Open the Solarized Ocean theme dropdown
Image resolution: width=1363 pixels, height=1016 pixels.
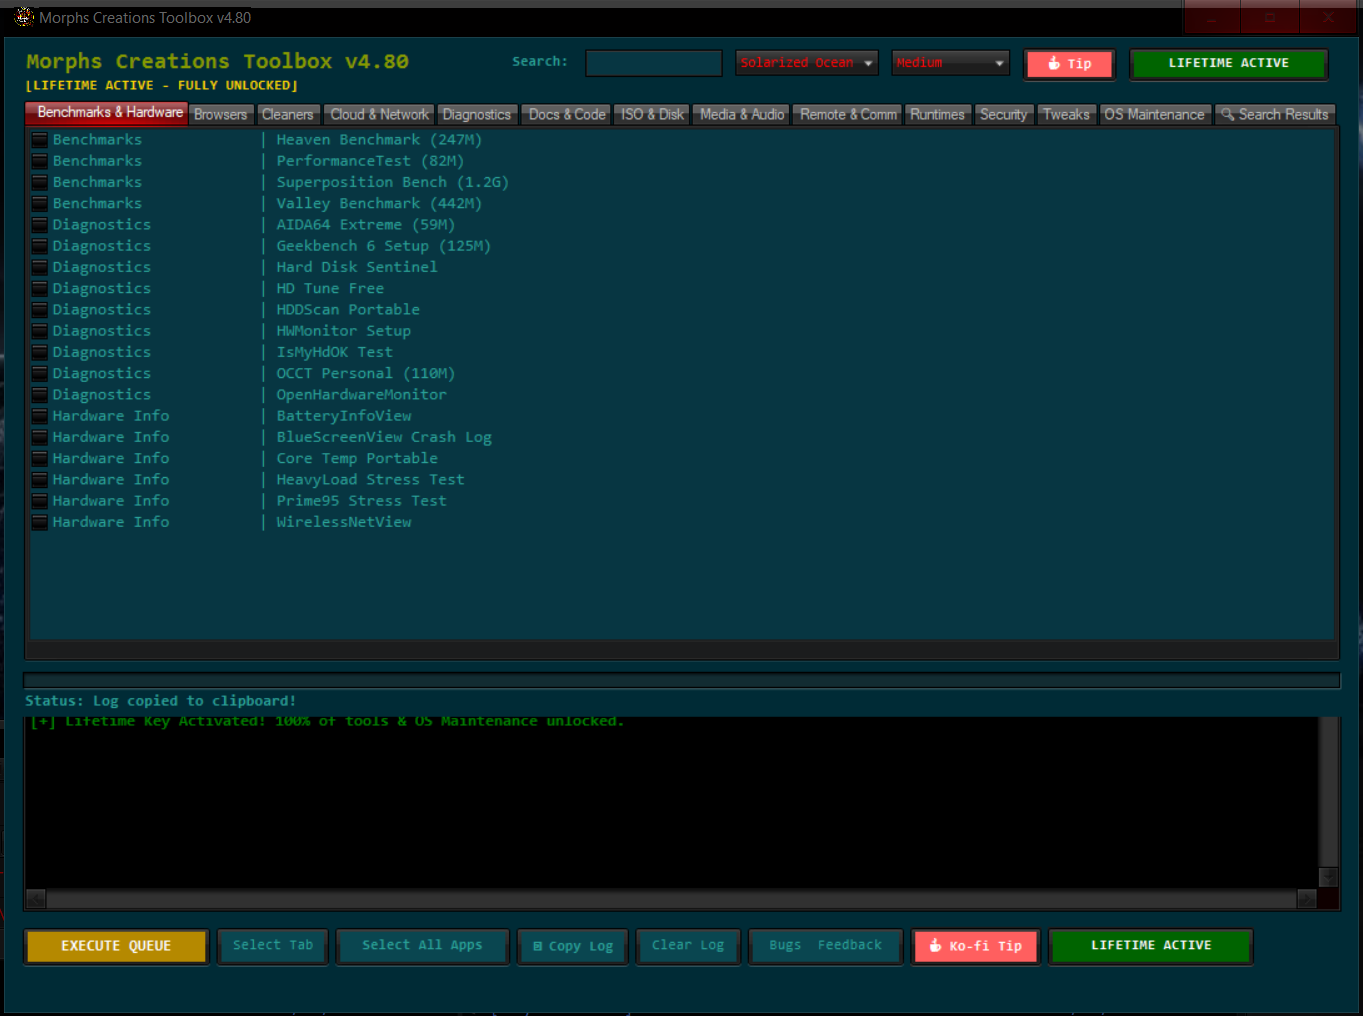tap(807, 63)
